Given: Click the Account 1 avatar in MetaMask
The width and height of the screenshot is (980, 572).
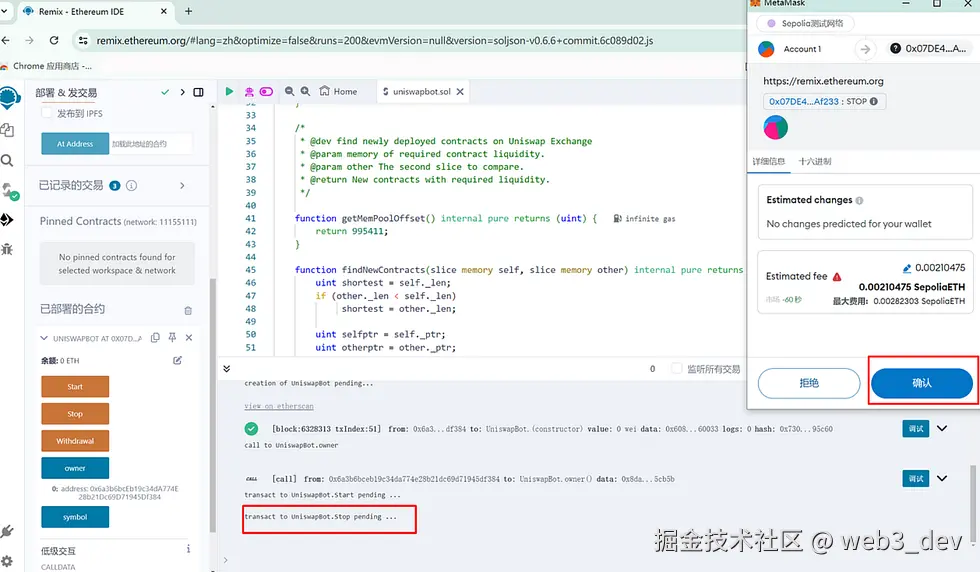Looking at the screenshot, I should pyautogui.click(x=766, y=49).
